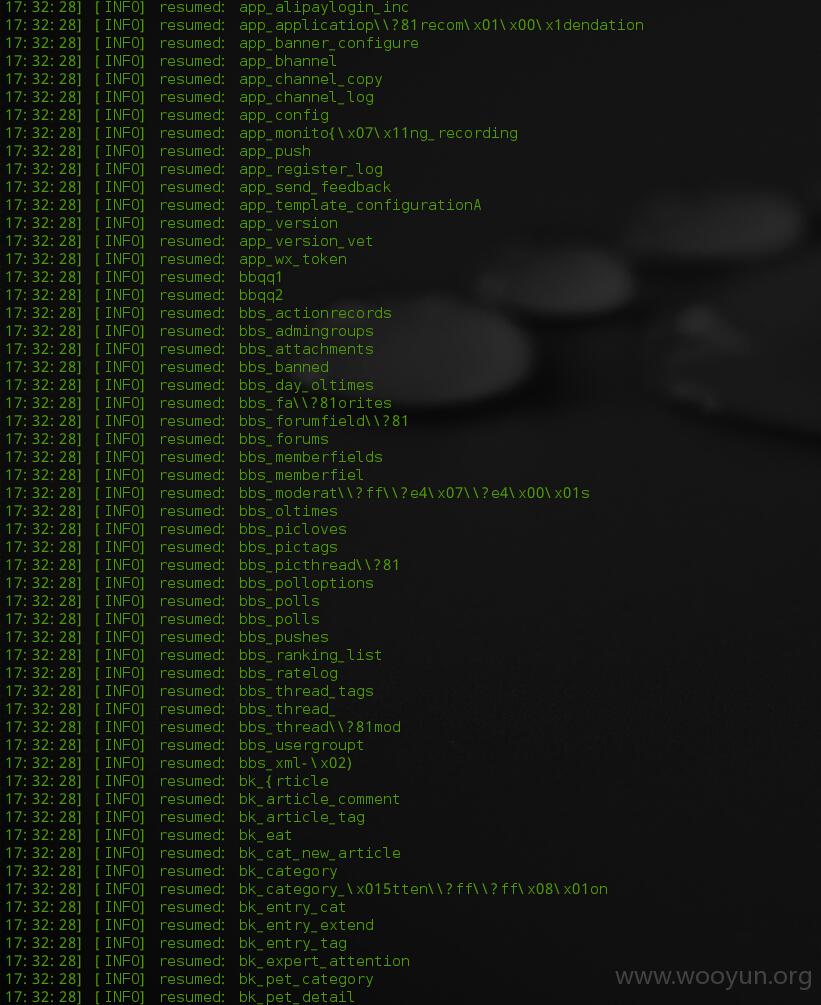Click the bk_cat_new_article table name
The height and width of the screenshot is (1005, 821).
[x=320, y=853]
